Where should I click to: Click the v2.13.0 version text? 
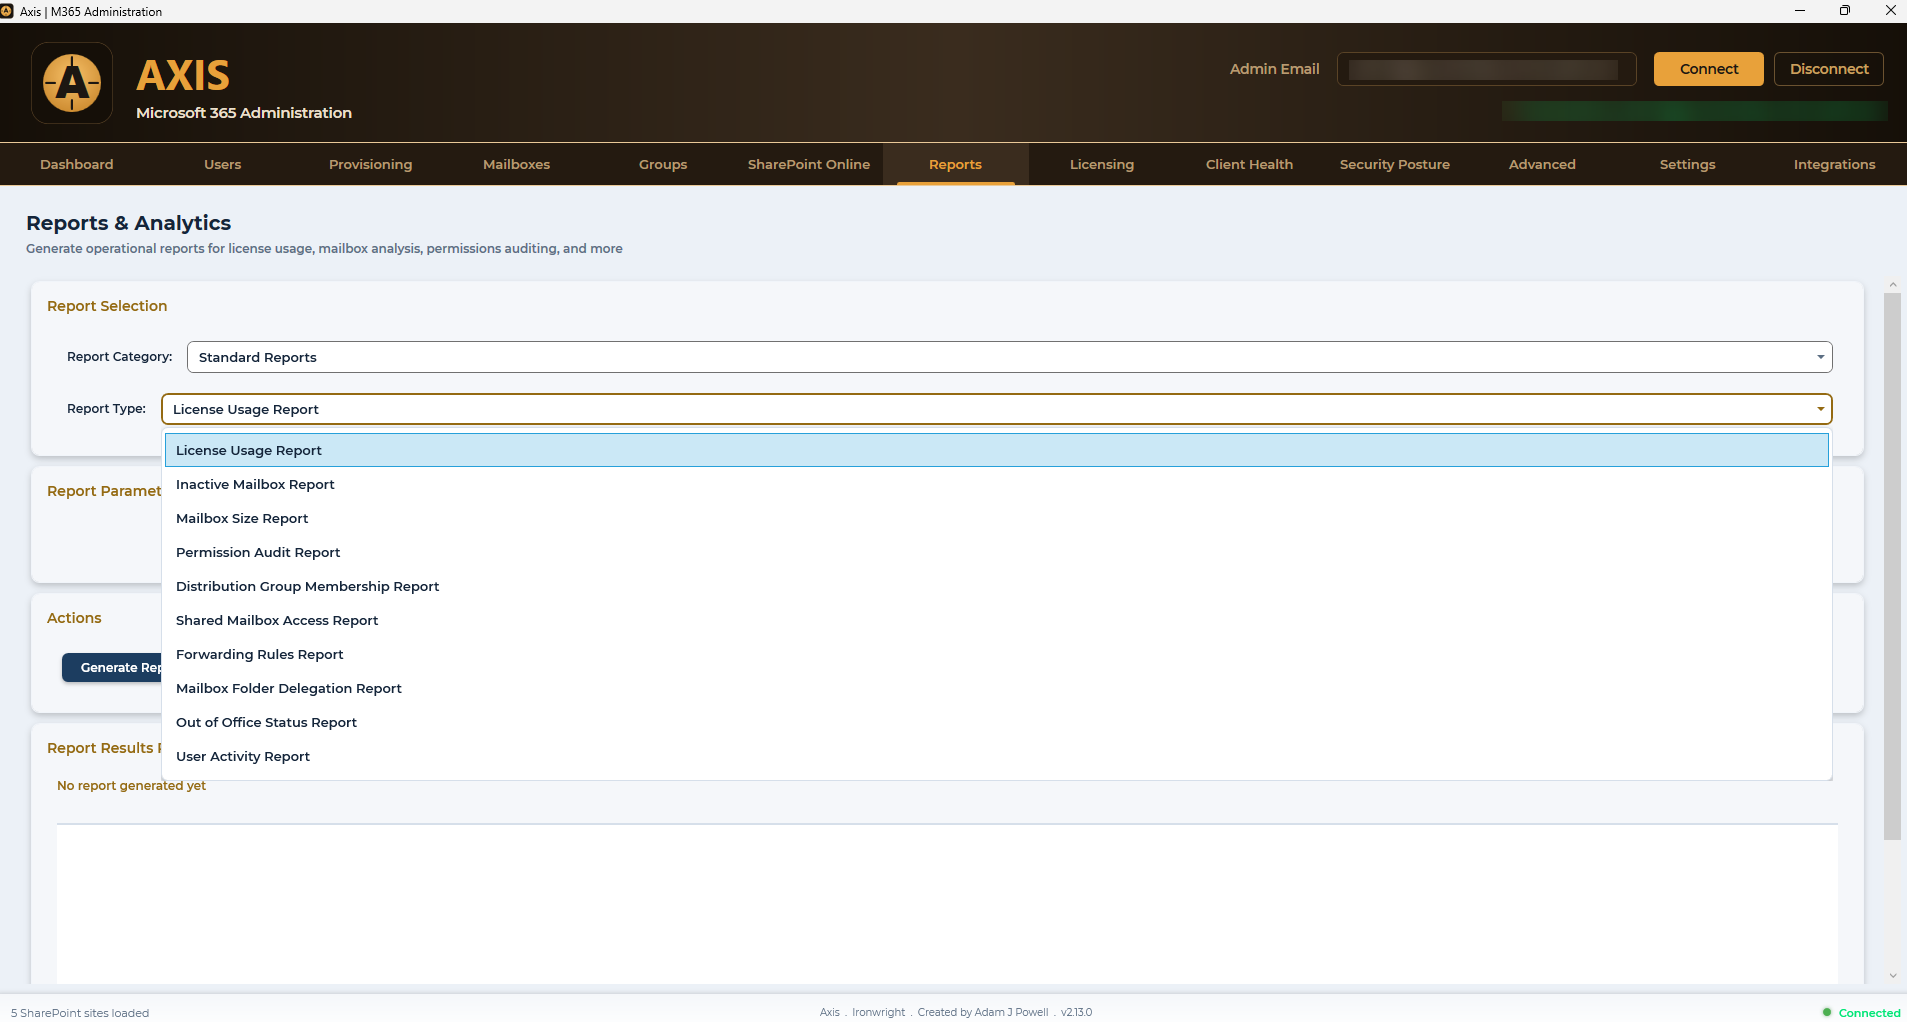point(1076,1012)
